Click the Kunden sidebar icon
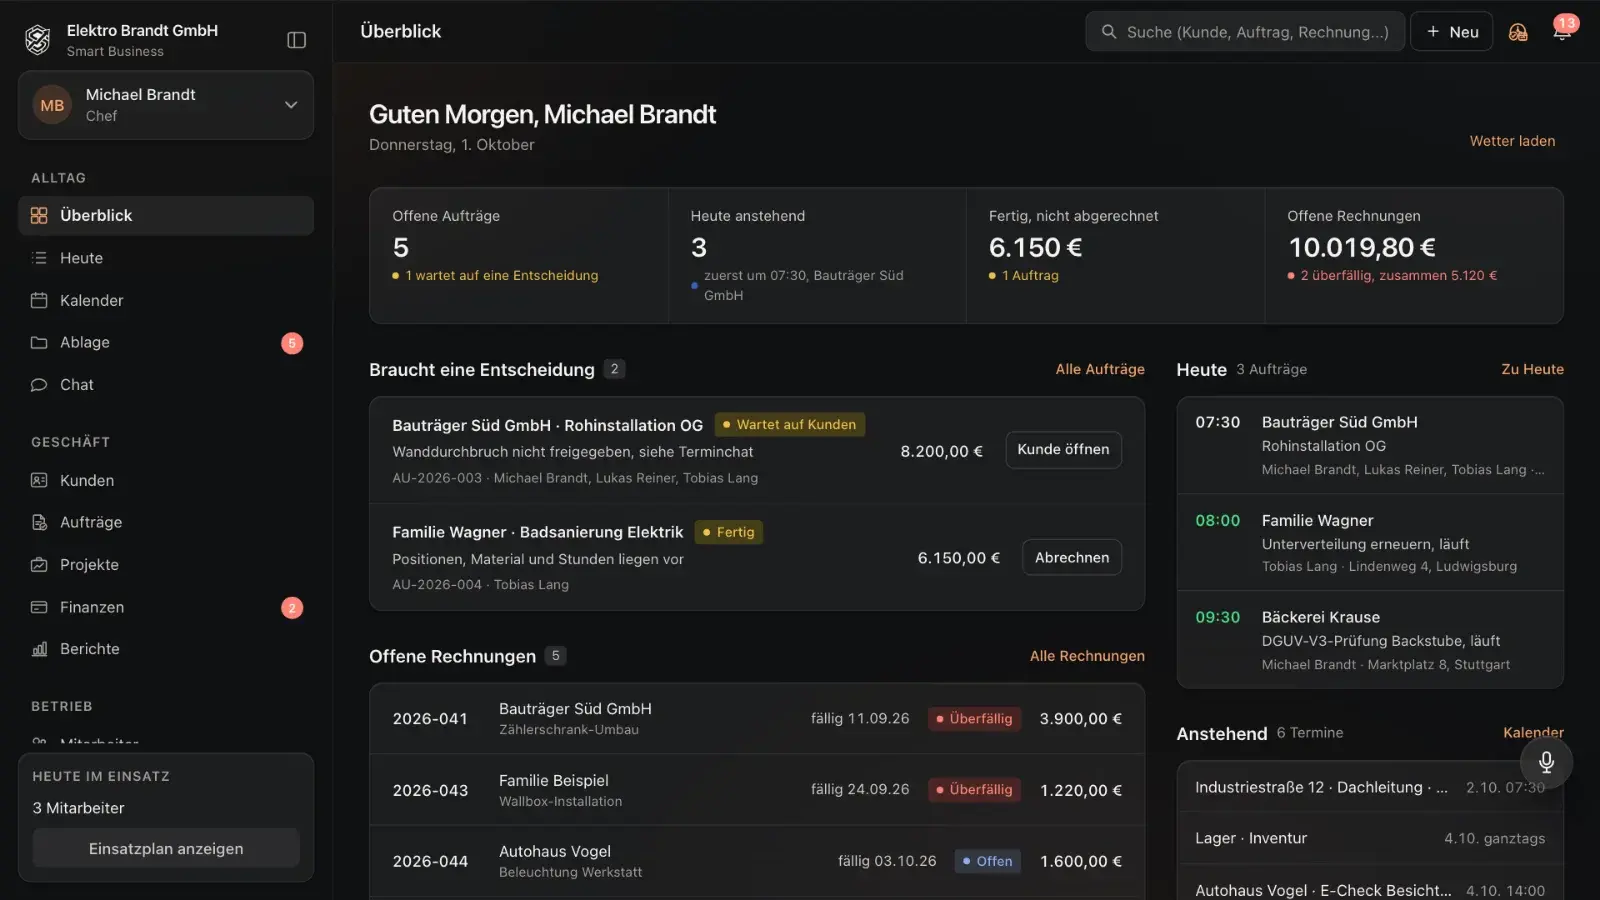Viewport: 1600px width, 900px height. (39, 480)
